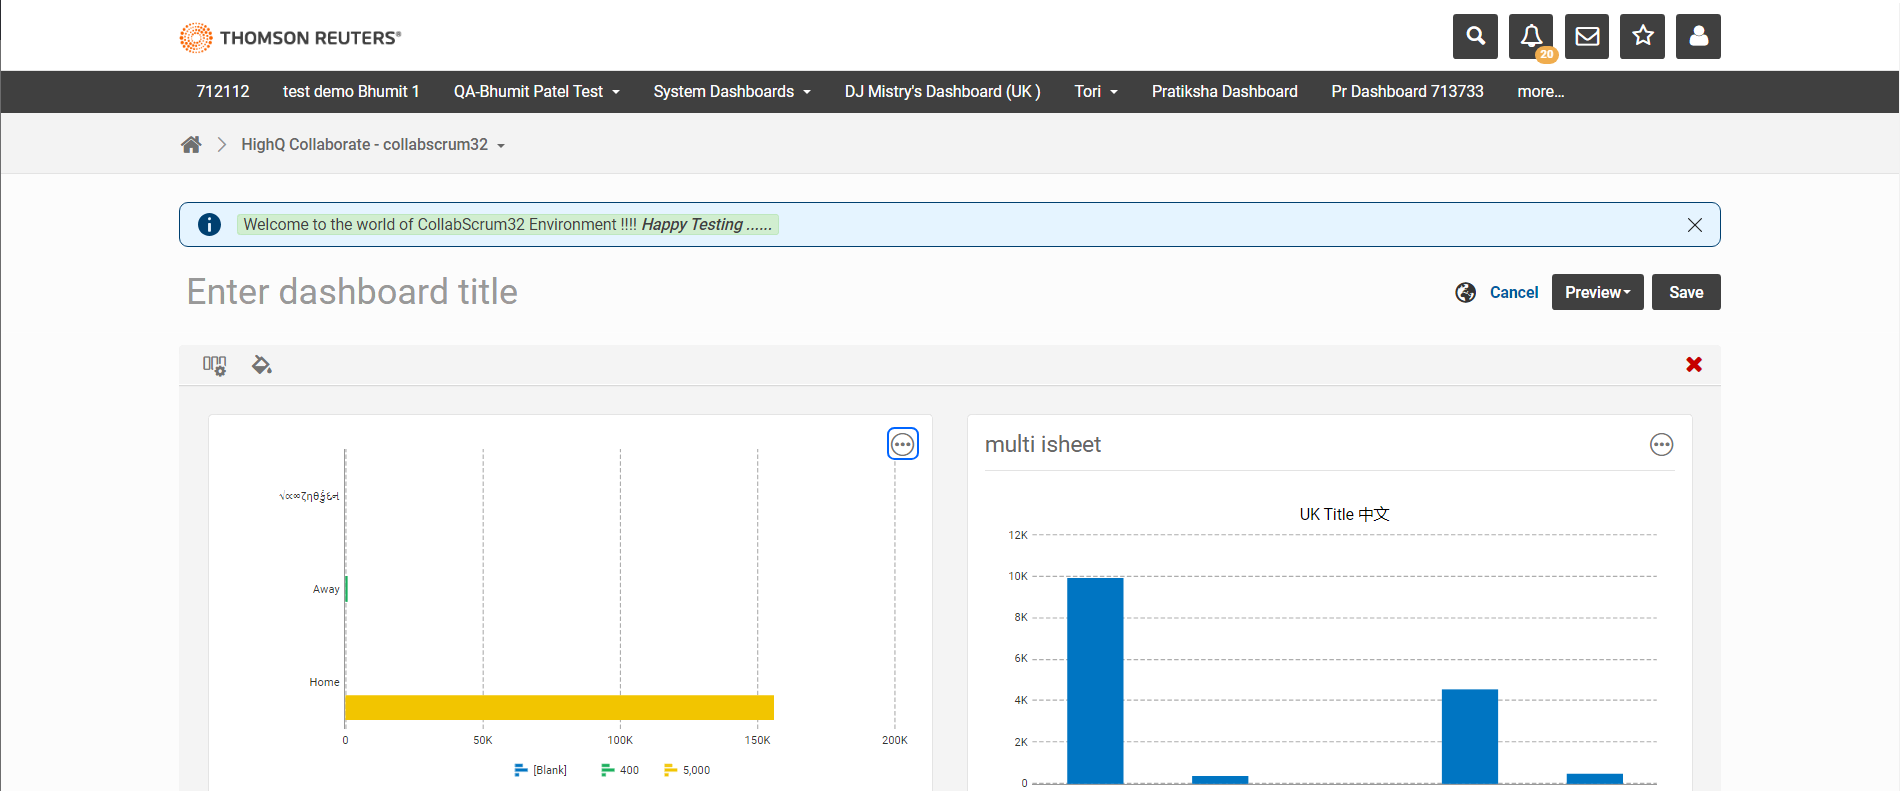This screenshot has width=1900, height=791.
Task: Open the search icon in header
Action: pos(1475,37)
